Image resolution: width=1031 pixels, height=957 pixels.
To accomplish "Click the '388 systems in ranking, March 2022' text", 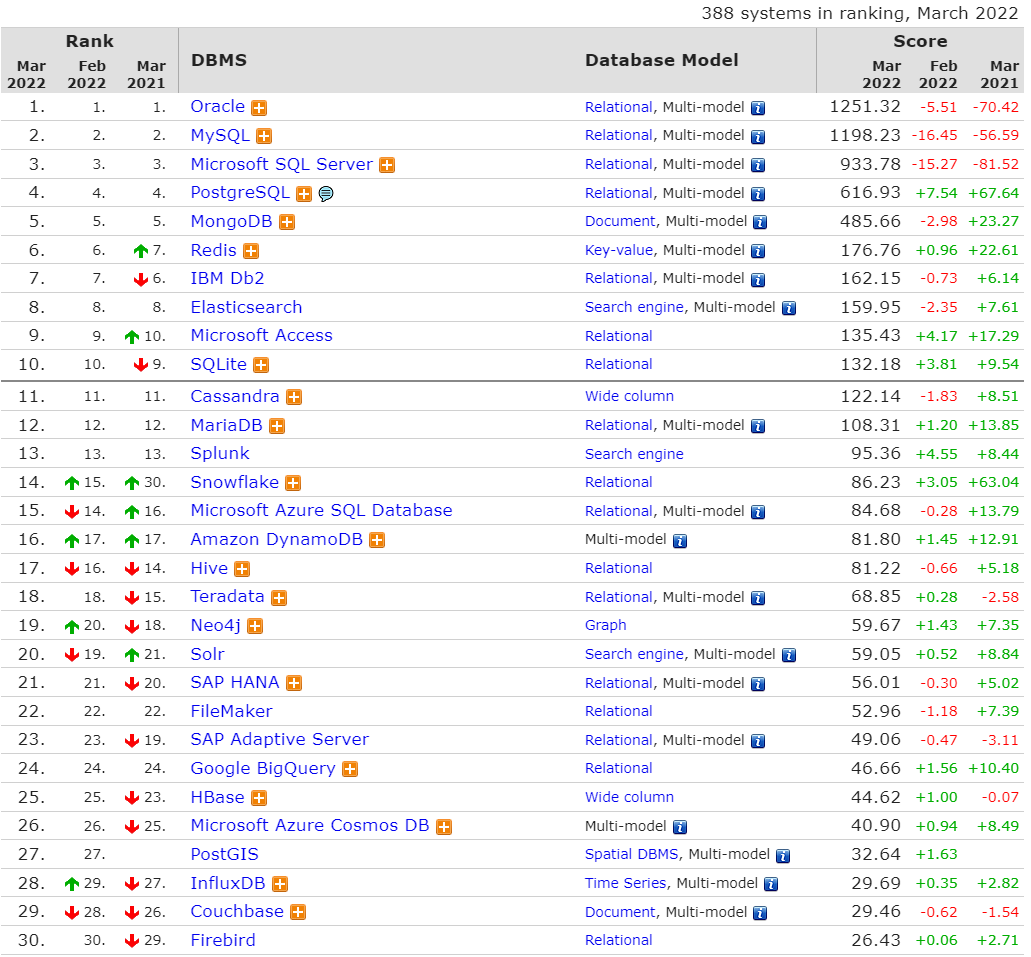I will [860, 13].
